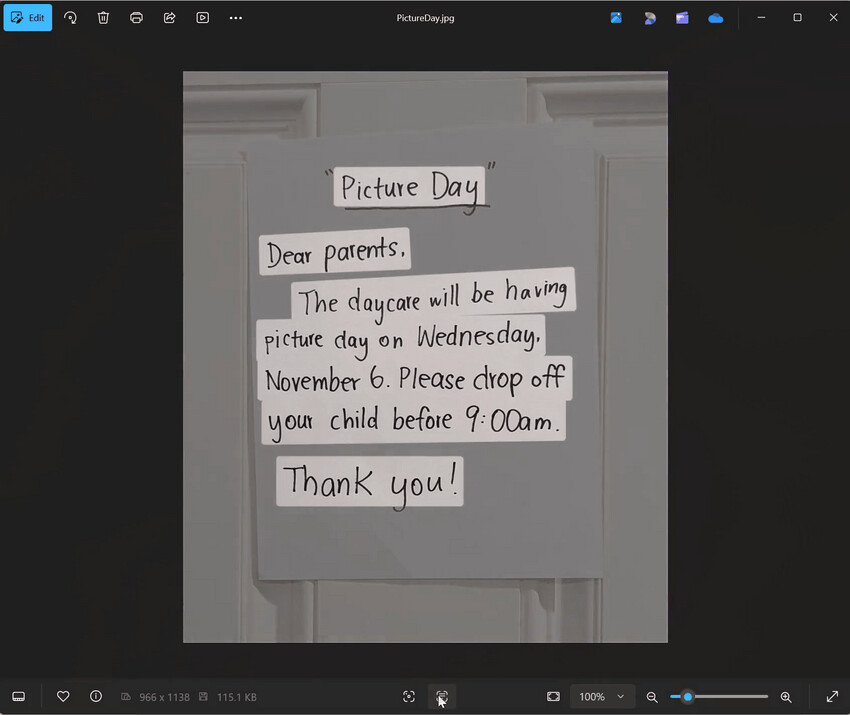Launch the Photos gallery app icon
Image resolution: width=850 pixels, height=715 pixels.
[x=616, y=18]
